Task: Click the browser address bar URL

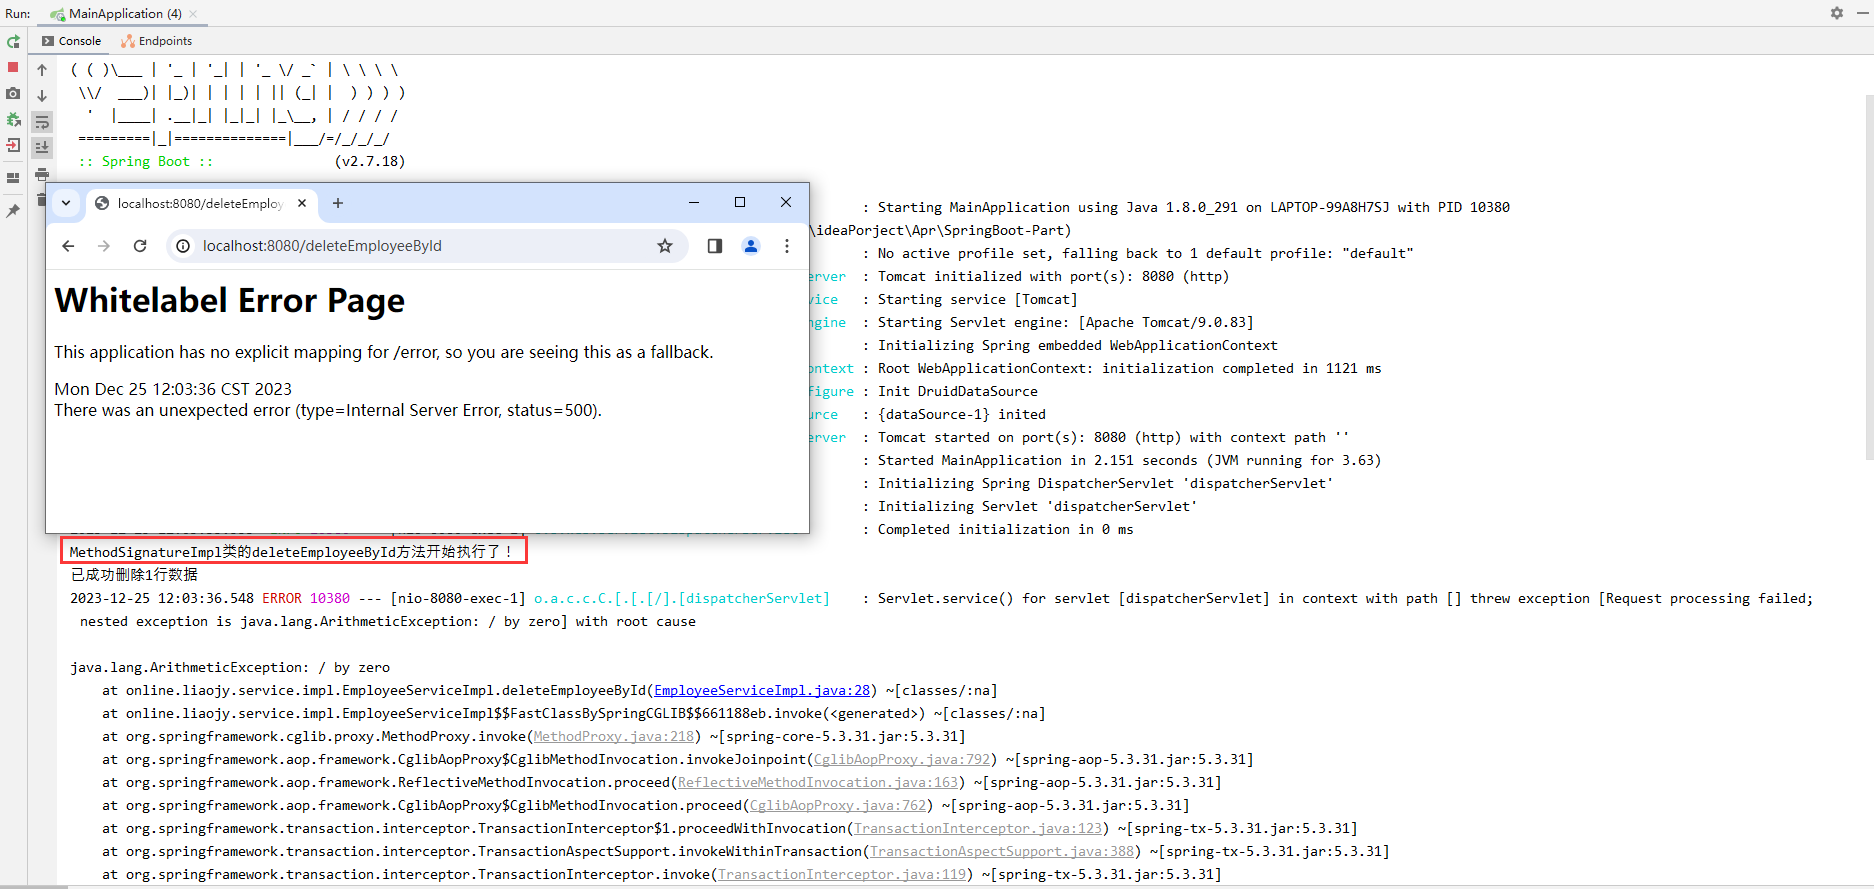Action: (322, 246)
